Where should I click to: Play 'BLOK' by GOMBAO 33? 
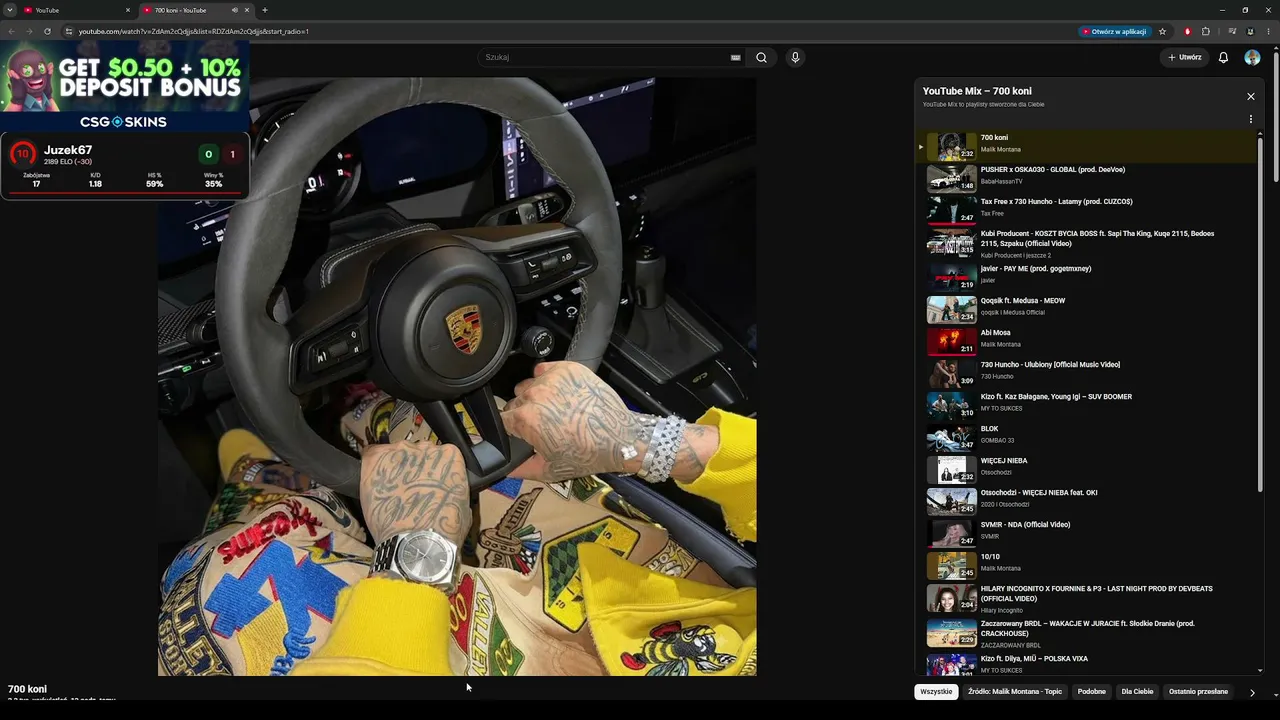[x=1085, y=437]
